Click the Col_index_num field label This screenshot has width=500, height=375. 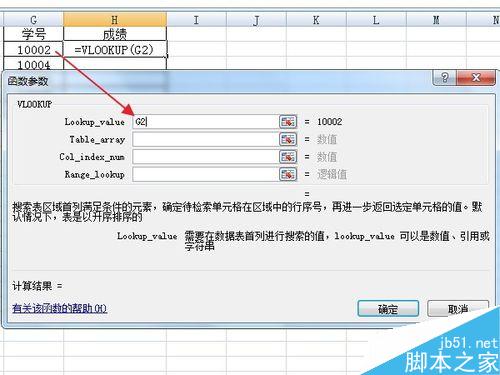pyautogui.click(x=92, y=157)
